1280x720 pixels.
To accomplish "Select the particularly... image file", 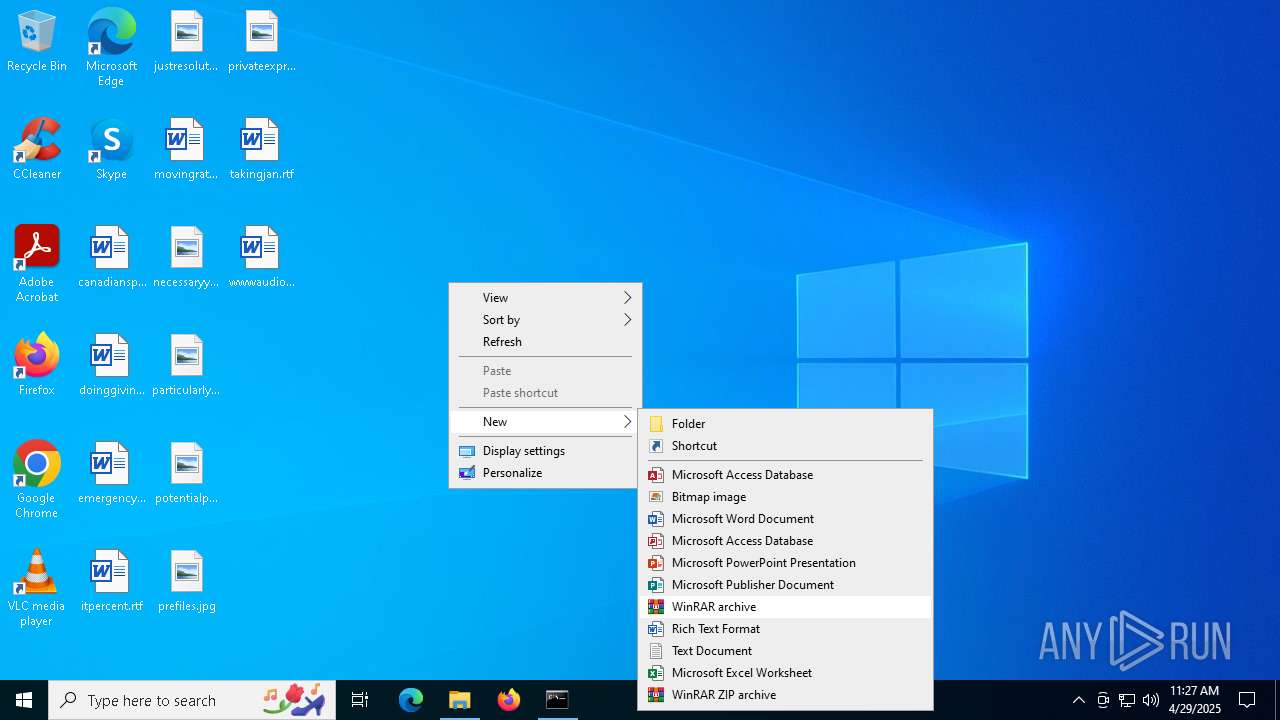I will coord(186,366).
